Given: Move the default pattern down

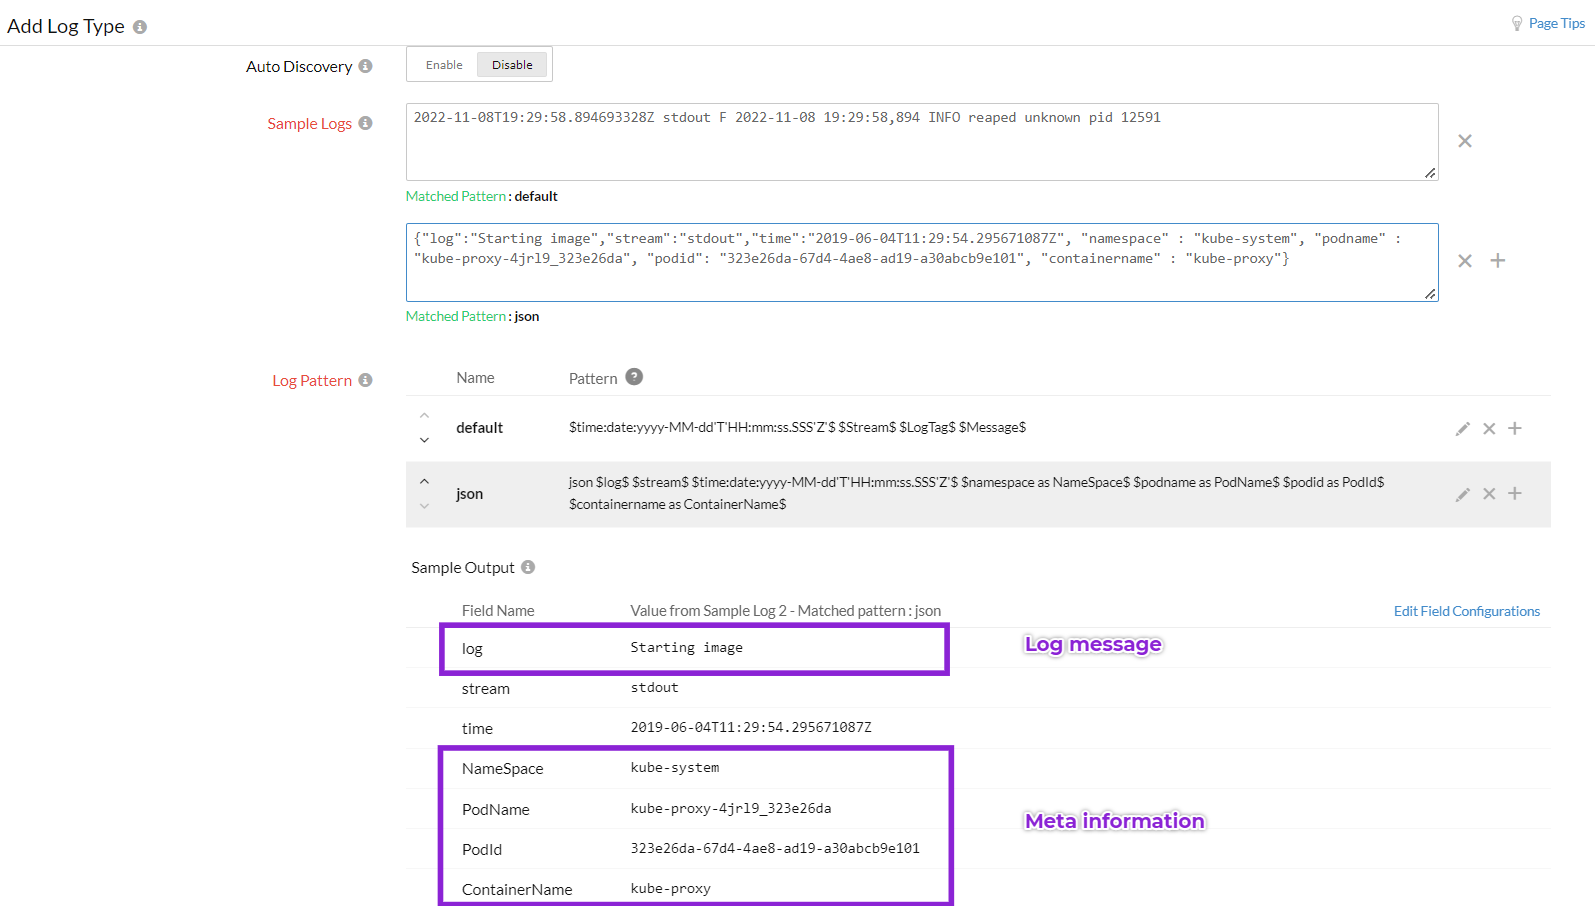Looking at the screenshot, I should coord(424,440).
